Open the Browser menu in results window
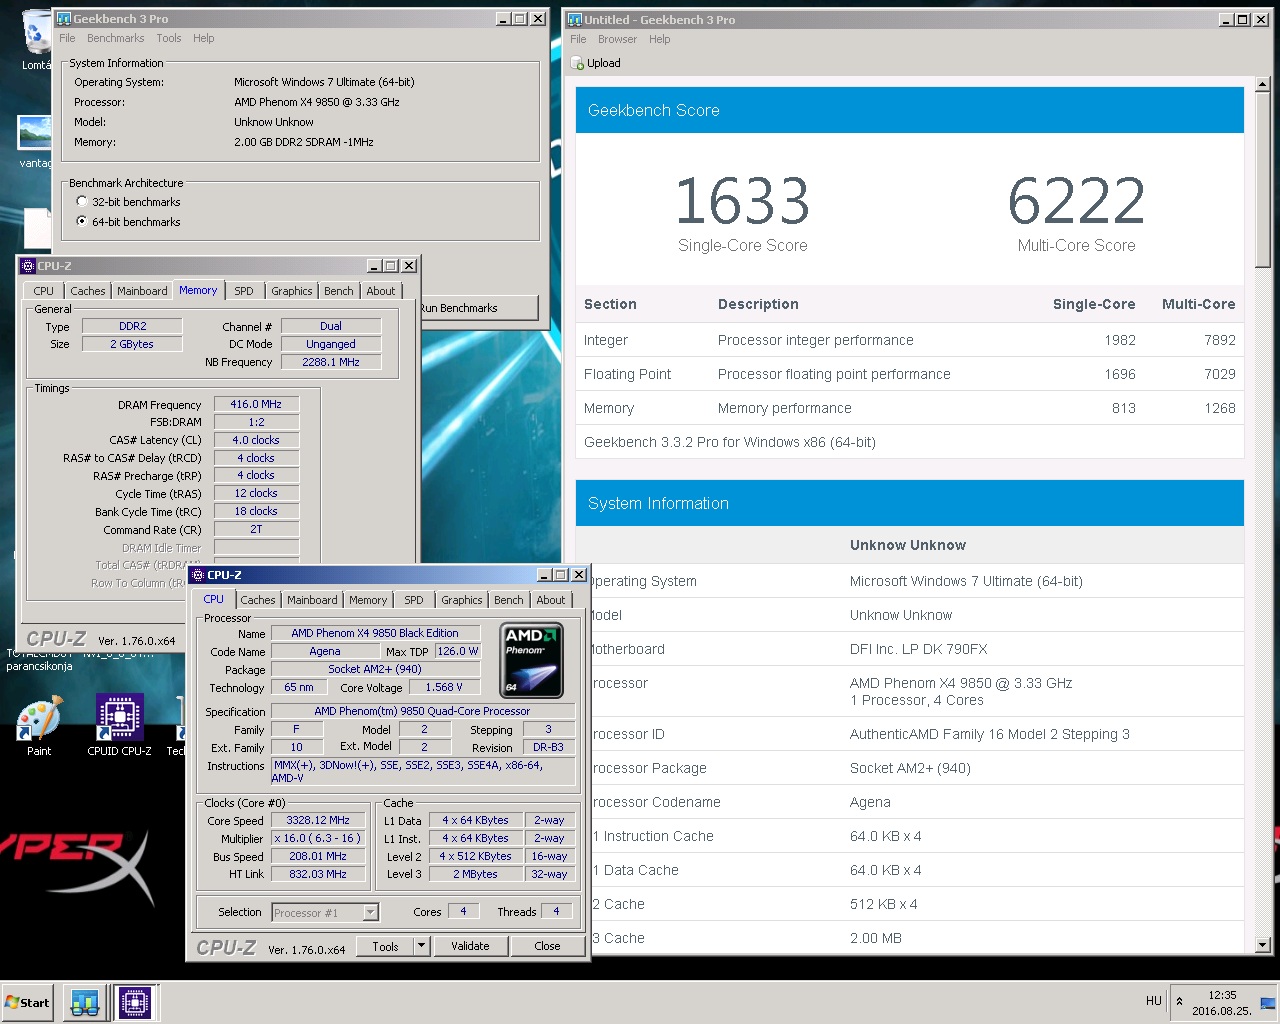The width and height of the screenshot is (1280, 1024). click(x=617, y=39)
